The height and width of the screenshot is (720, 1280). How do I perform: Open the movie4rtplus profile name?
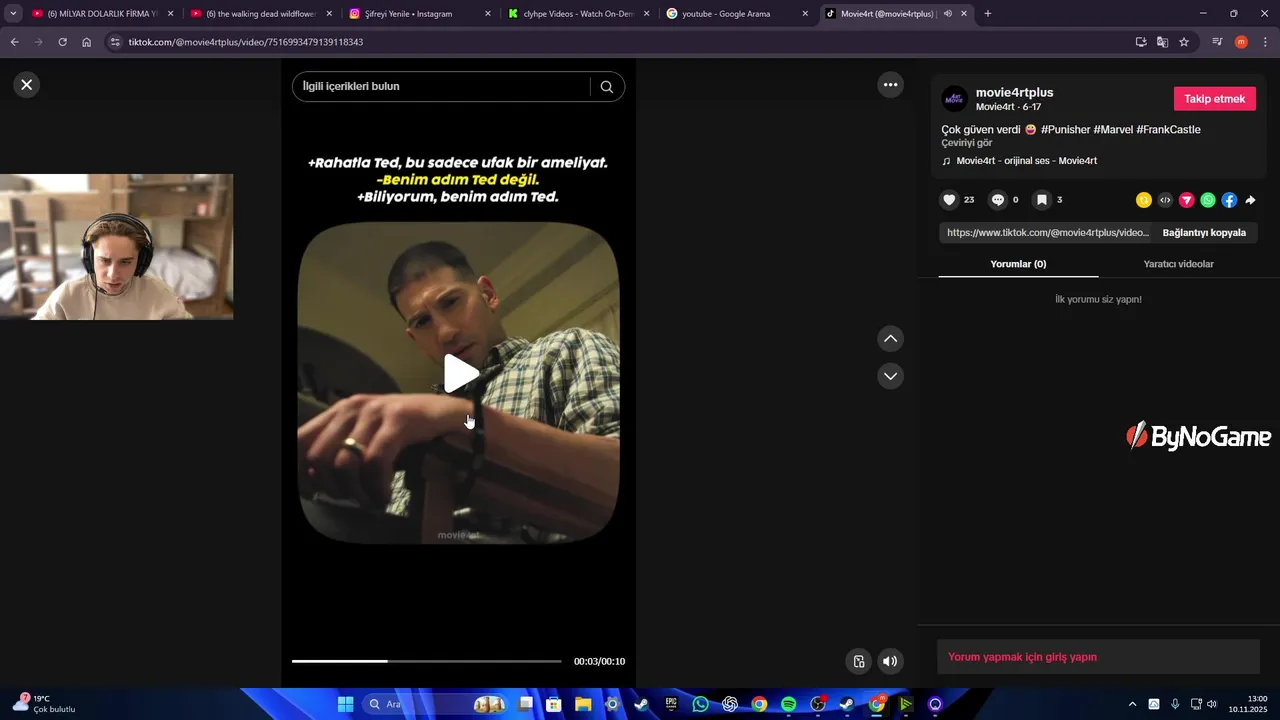click(x=1014, y=93)
